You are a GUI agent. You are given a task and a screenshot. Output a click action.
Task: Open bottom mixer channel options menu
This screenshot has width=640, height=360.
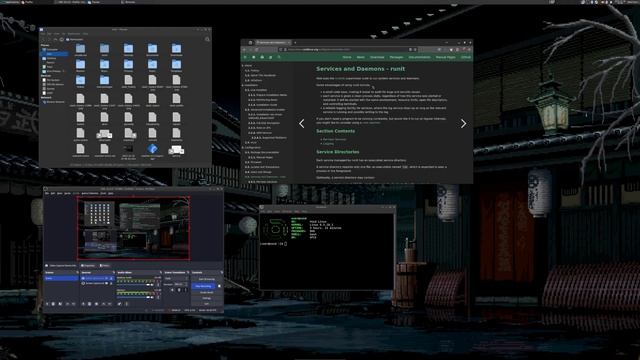[158, 297]
